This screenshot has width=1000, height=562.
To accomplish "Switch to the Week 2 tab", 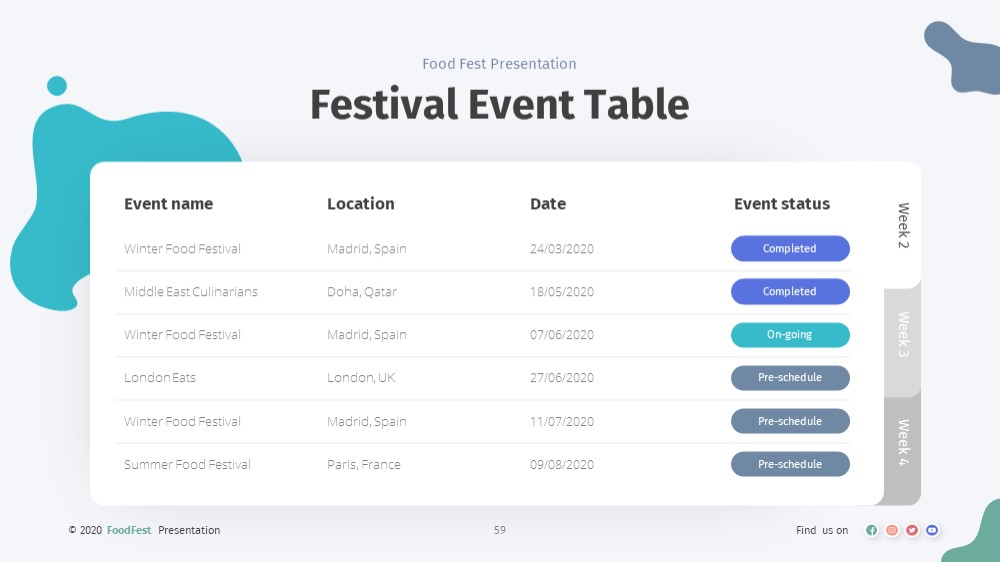I will point(903,225).
